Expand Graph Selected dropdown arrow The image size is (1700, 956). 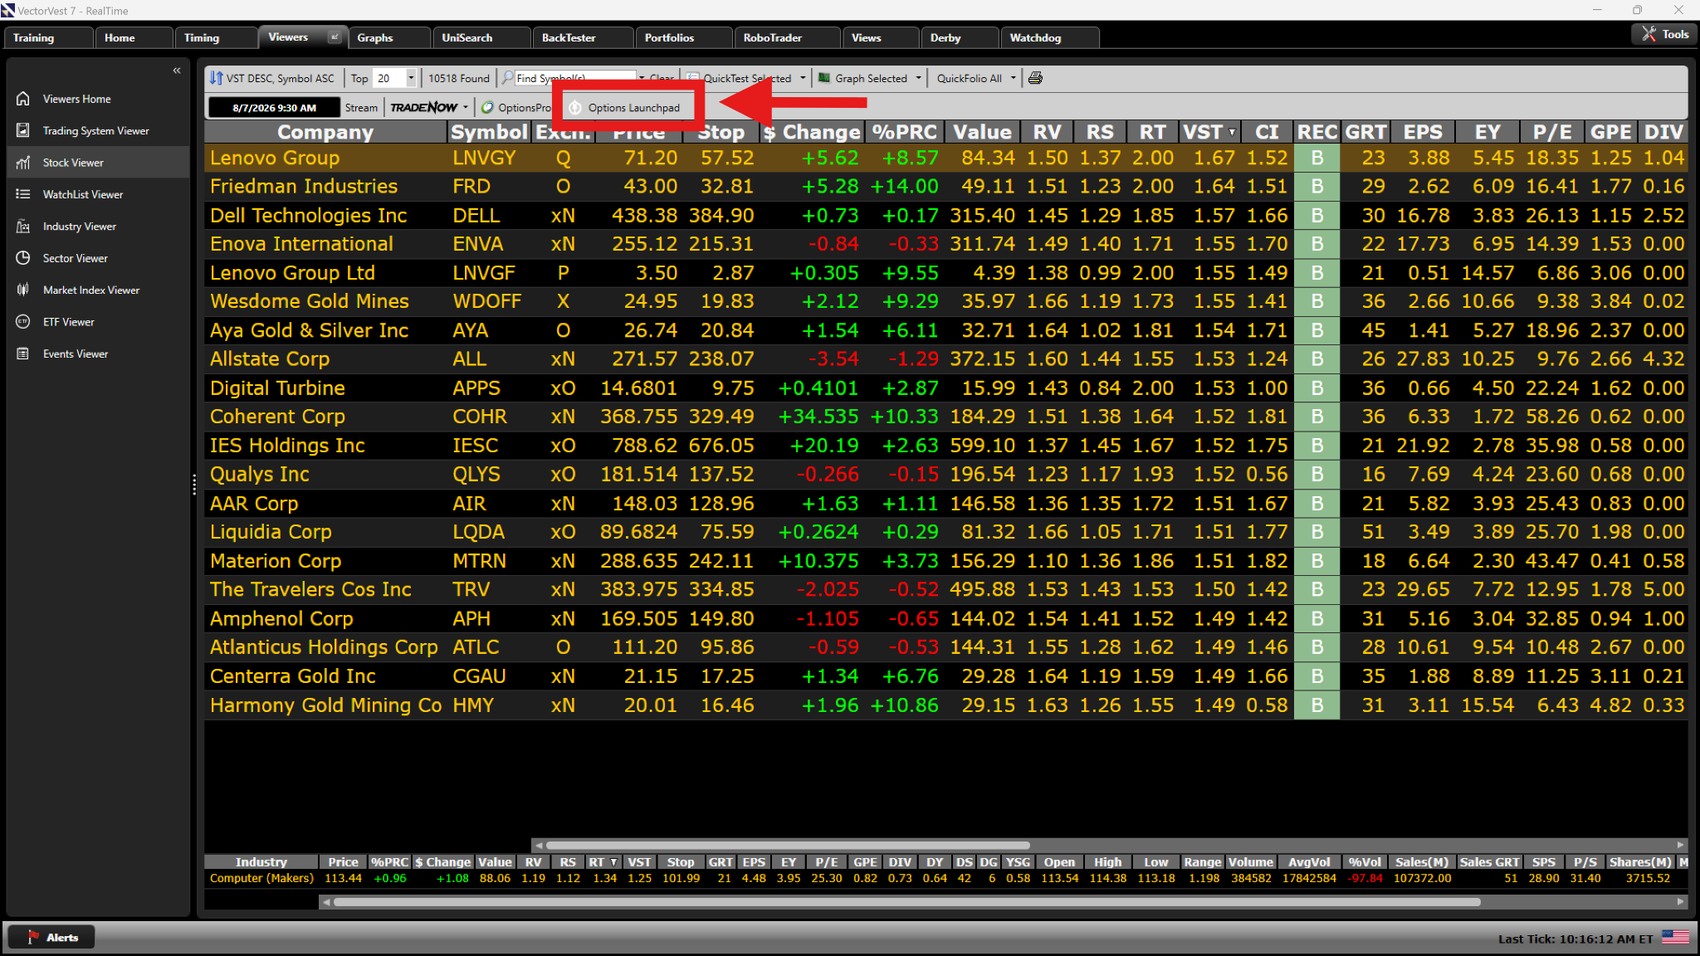point(918,78)
